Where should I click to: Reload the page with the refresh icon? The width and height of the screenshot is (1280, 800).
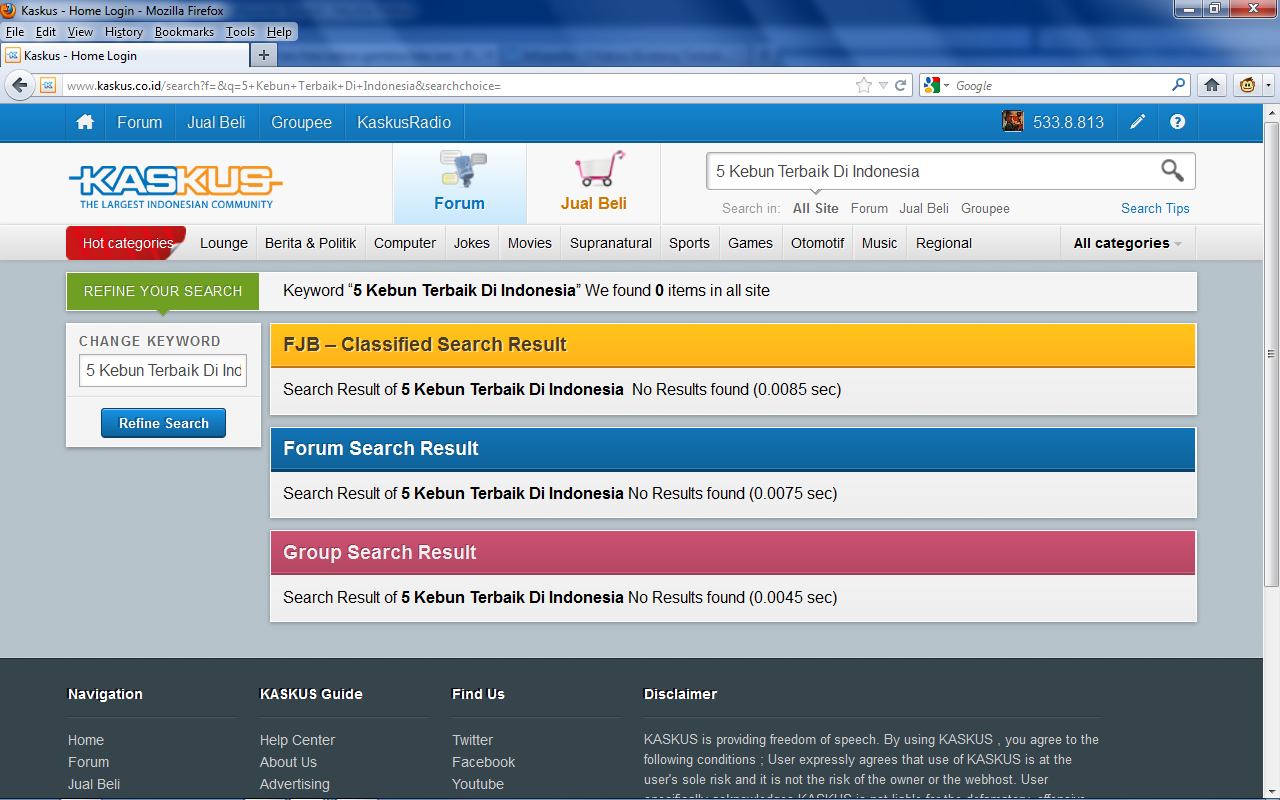click(900, 85)
